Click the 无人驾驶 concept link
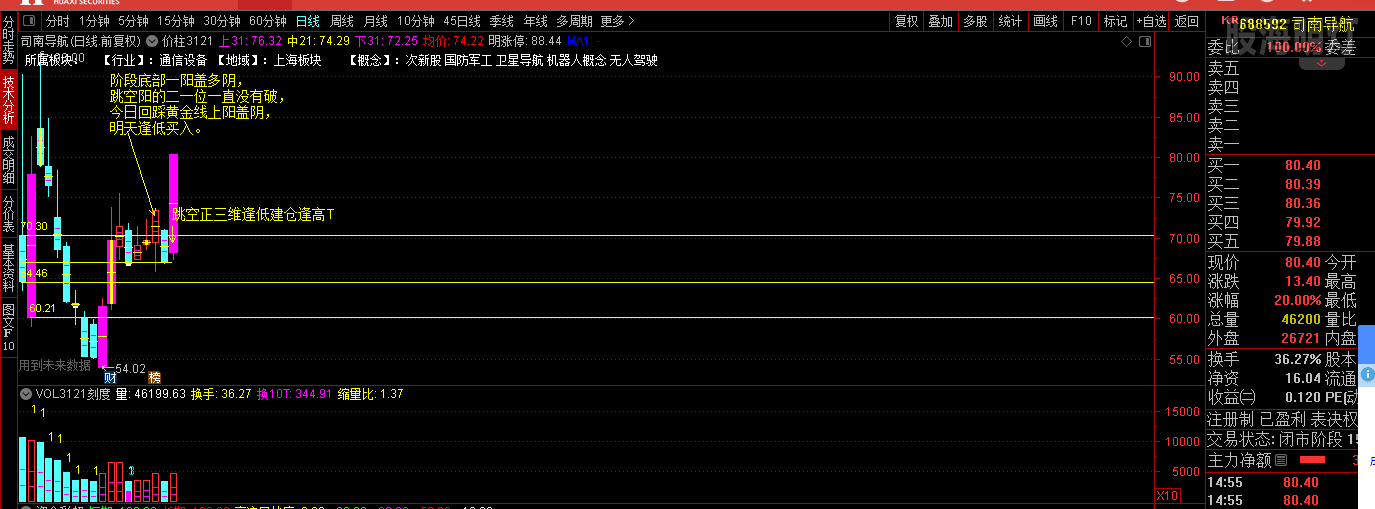 (634, 60)
